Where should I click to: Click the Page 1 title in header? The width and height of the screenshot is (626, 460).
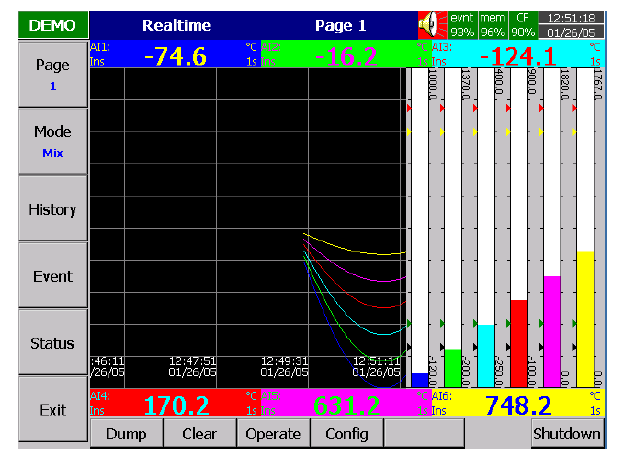[341, 26]
